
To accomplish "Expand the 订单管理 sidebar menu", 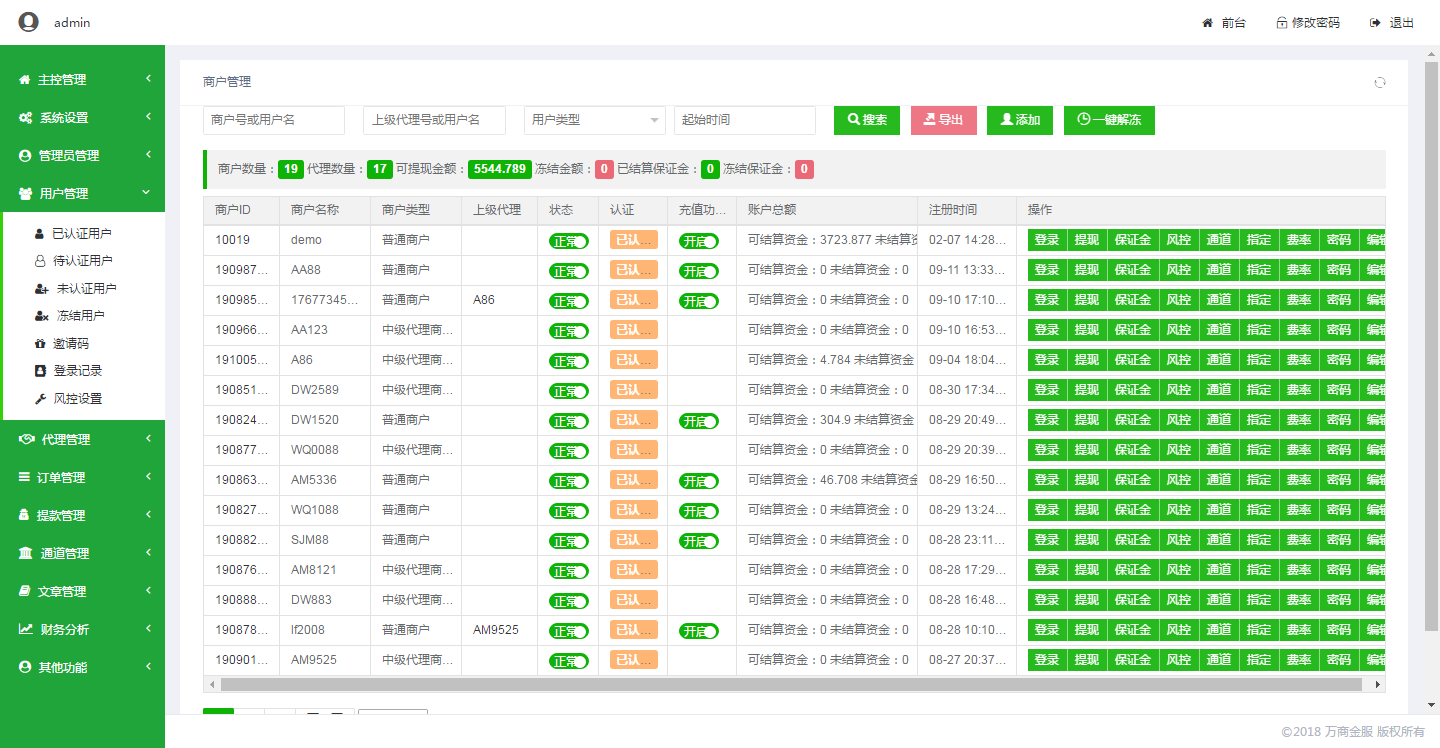I will click(x=82, y=478).
